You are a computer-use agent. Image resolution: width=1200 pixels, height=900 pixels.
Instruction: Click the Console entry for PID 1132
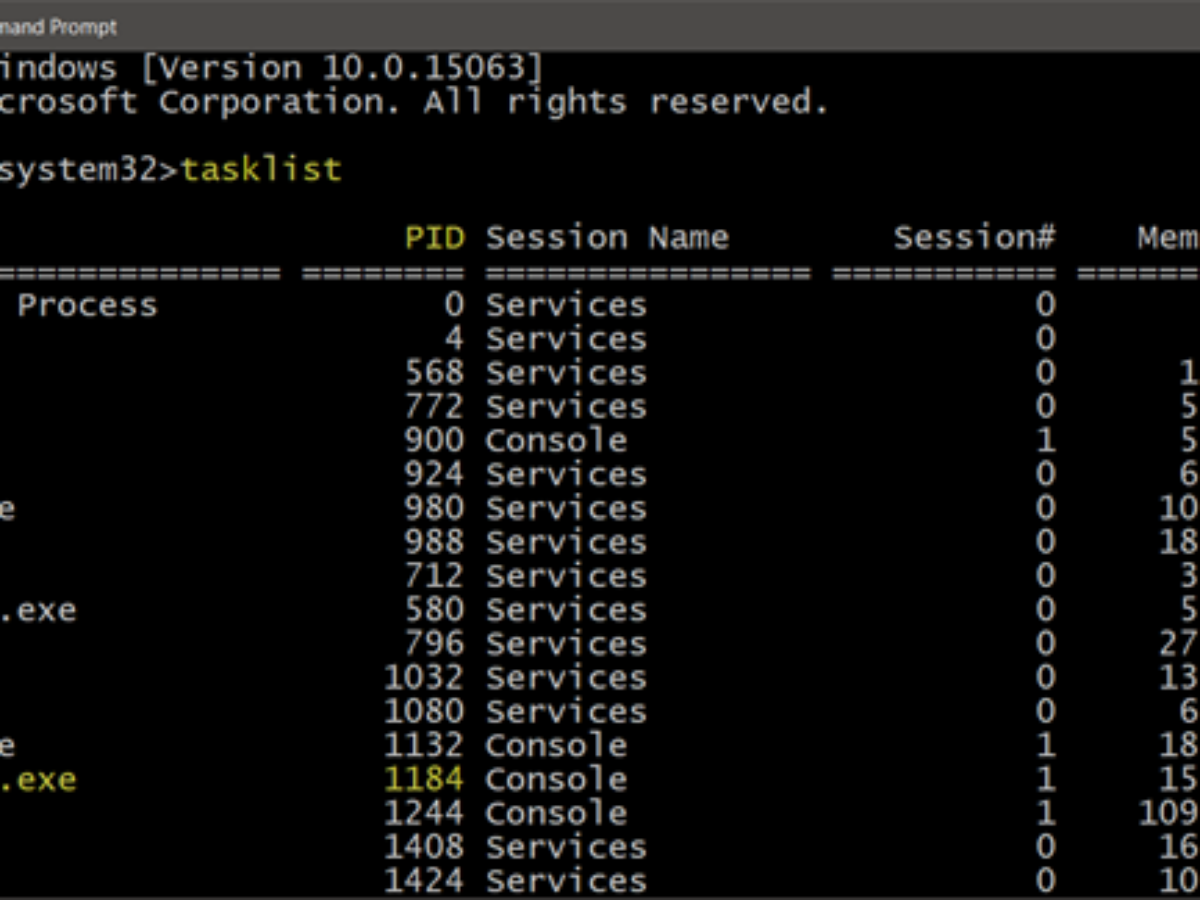(556, 745)
